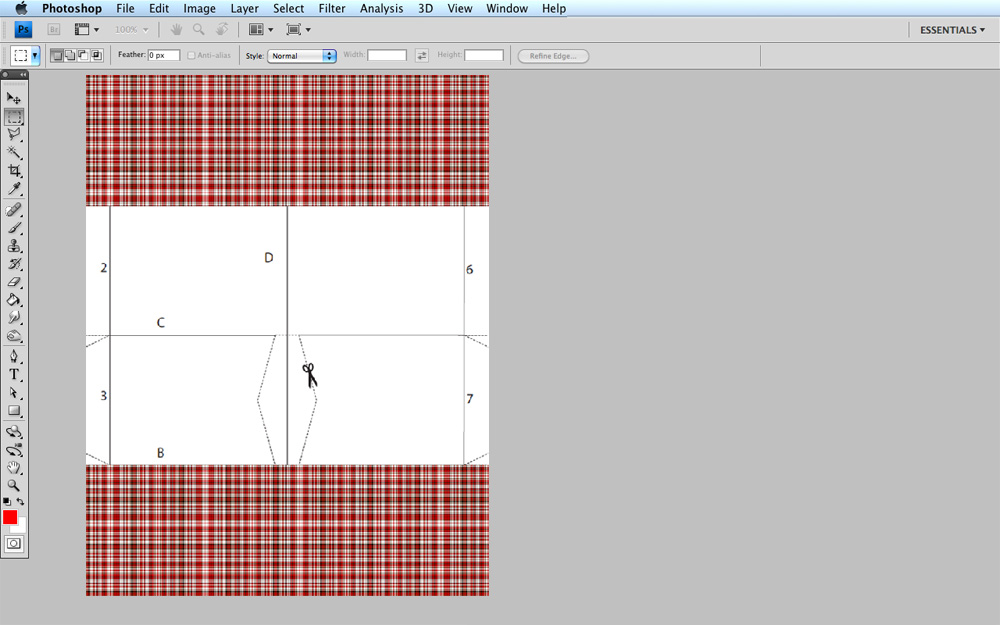Select the Pen tool
This screenshot has width=1000, height=625.
click(x=13, y=355)
